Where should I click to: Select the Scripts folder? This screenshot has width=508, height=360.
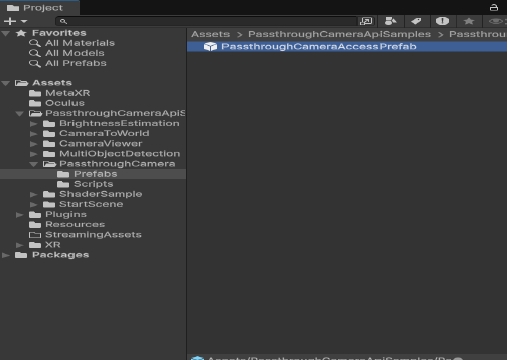[93, 184]
